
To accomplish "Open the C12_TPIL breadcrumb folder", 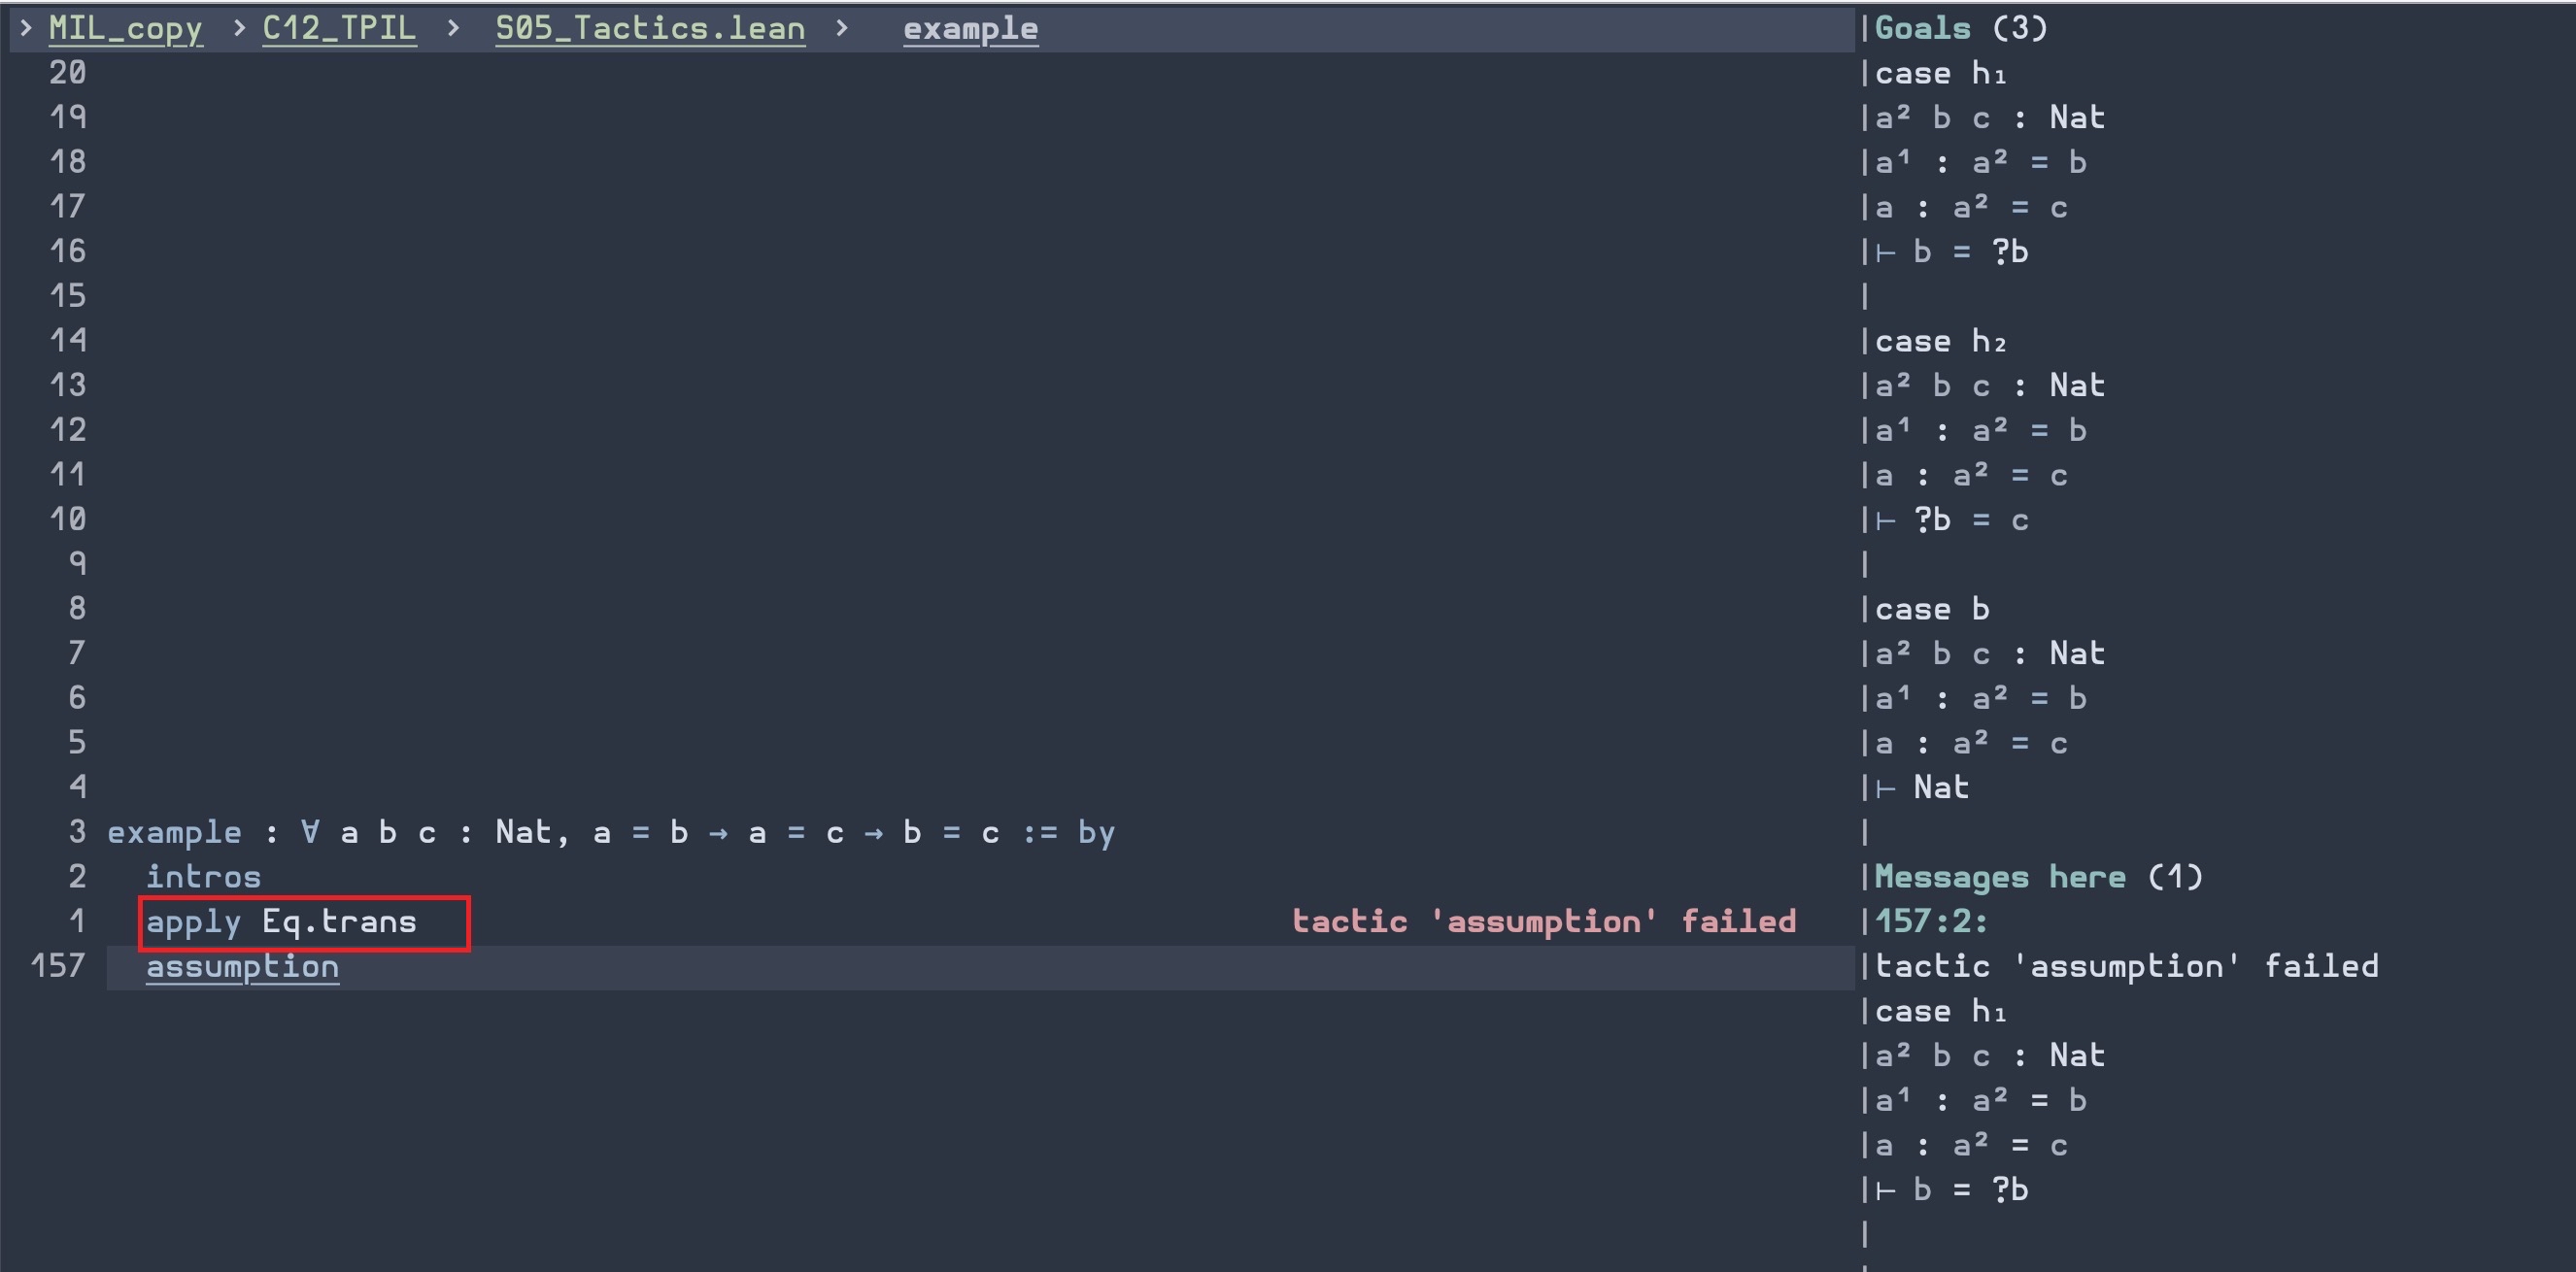I will 339,28.
